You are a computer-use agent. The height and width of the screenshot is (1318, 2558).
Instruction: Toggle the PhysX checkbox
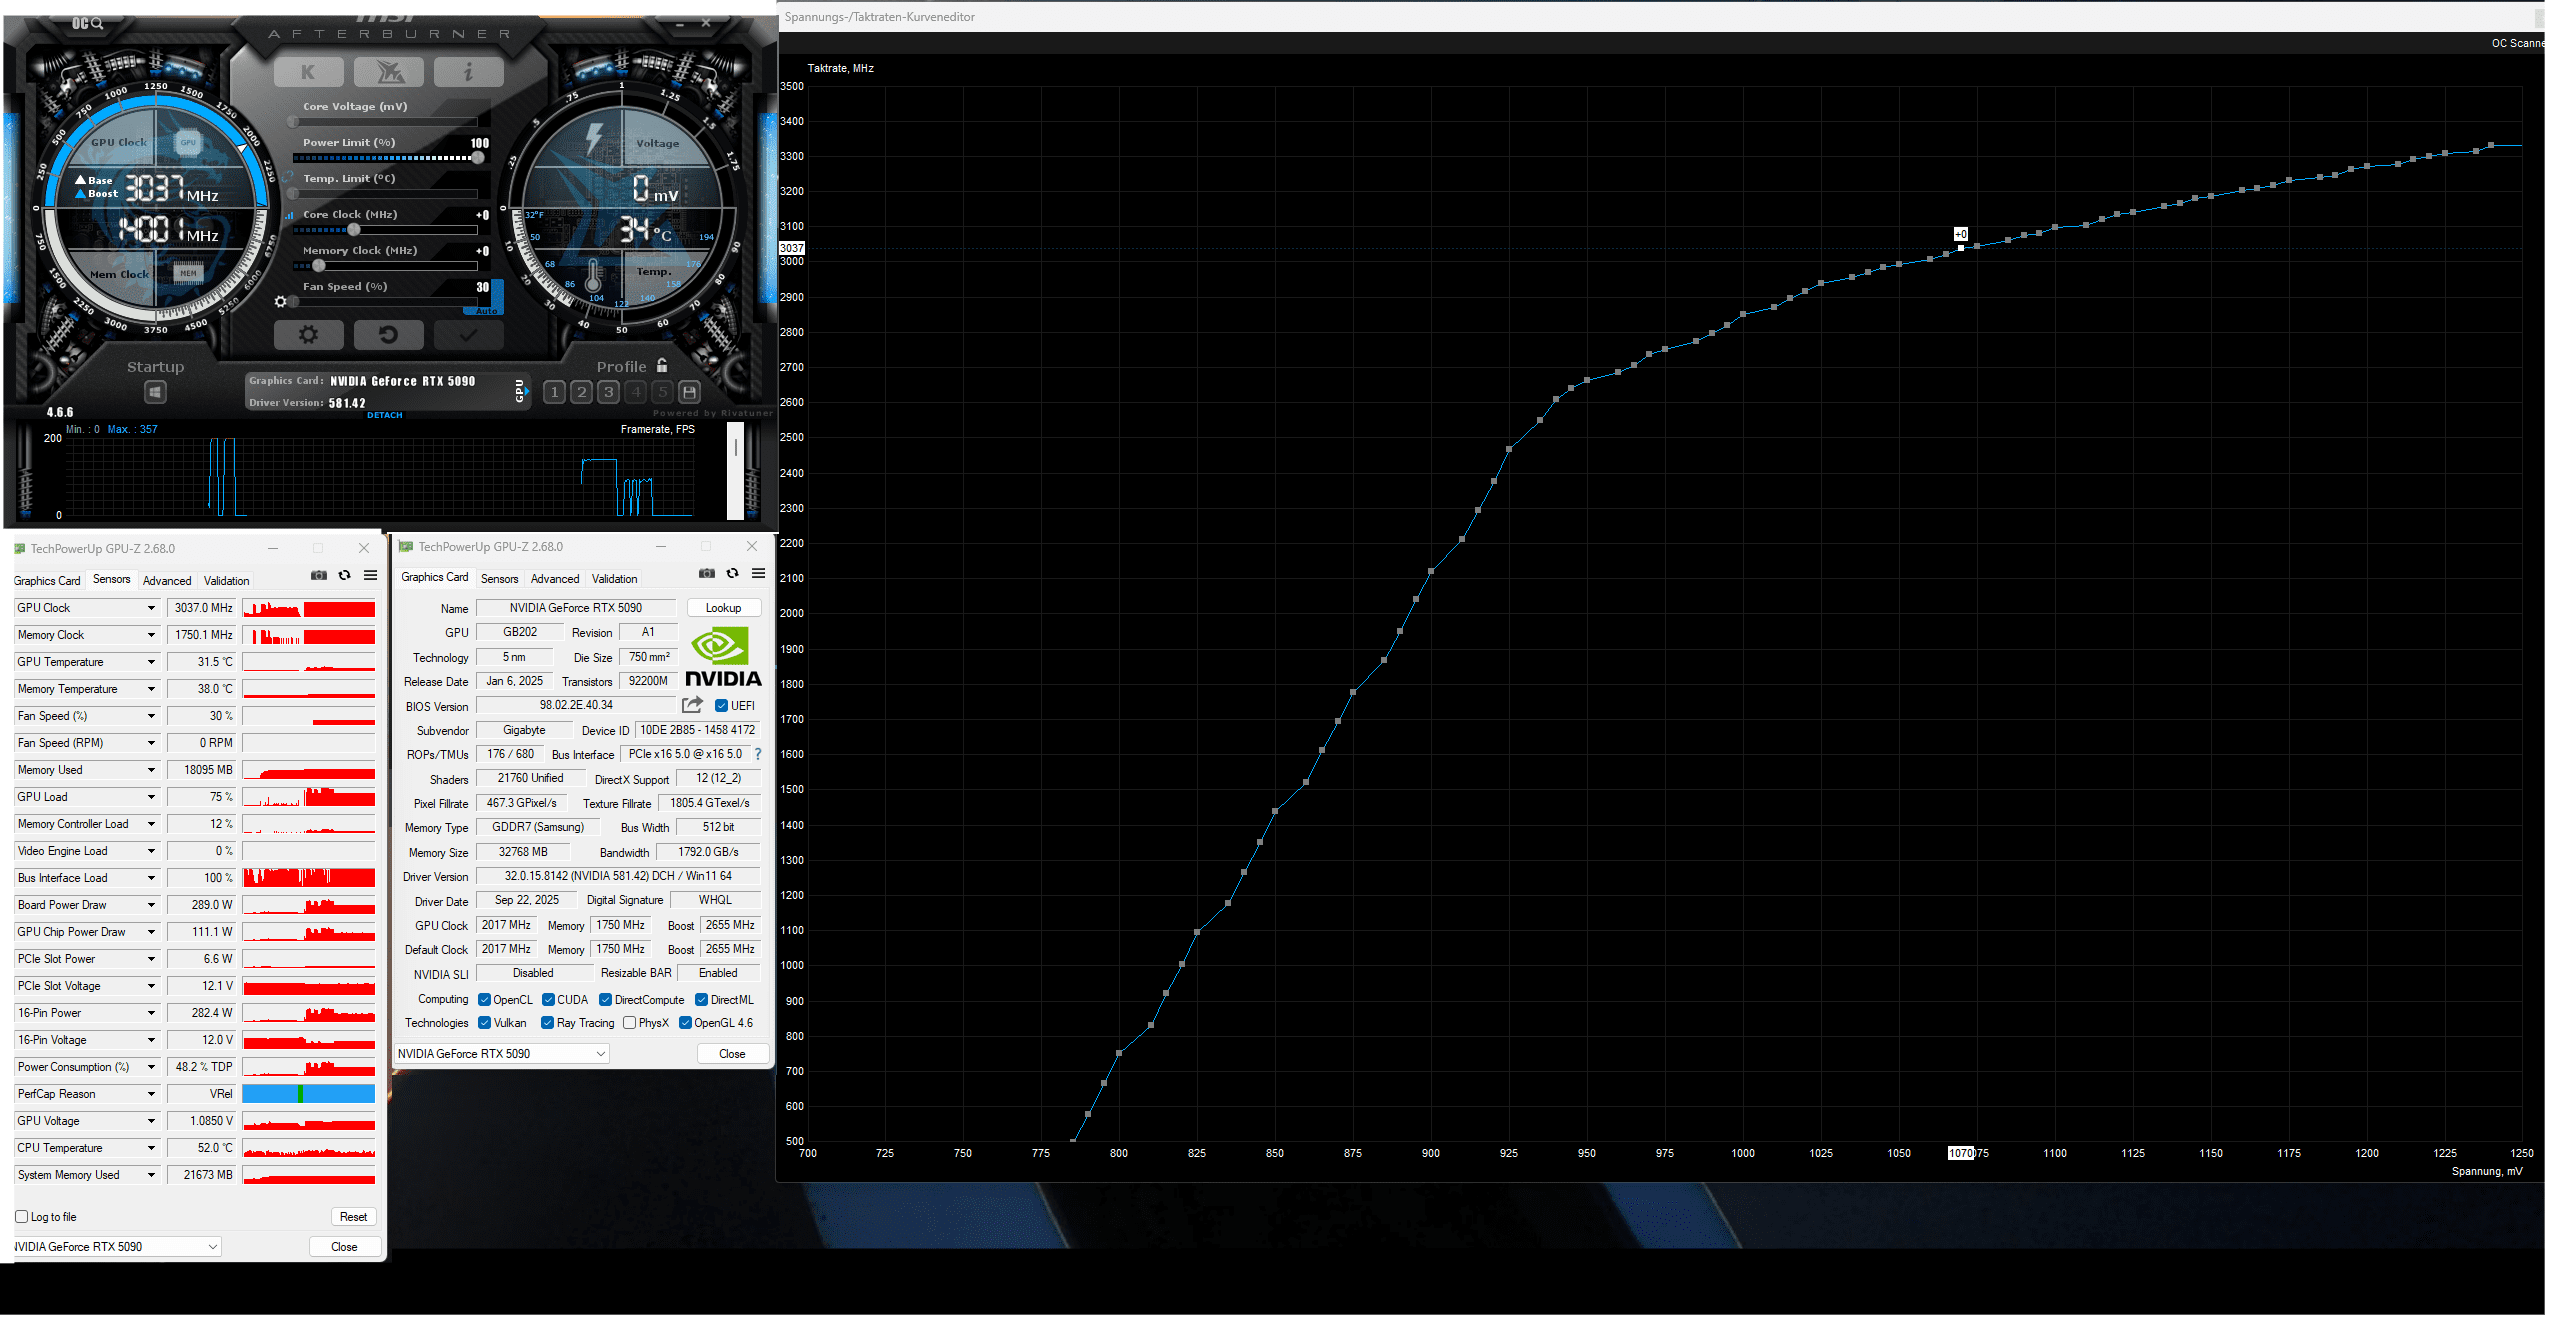point(630,1023)
